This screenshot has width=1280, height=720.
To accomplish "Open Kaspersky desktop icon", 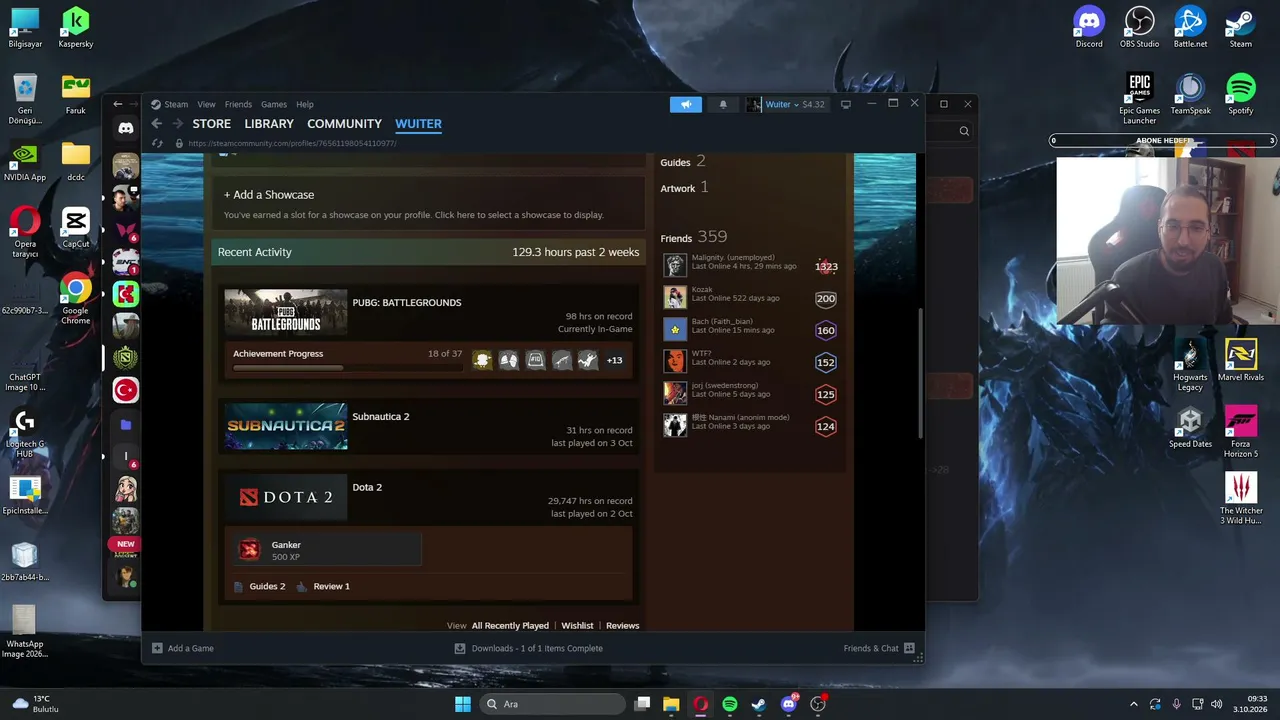I will coord(76,28).
